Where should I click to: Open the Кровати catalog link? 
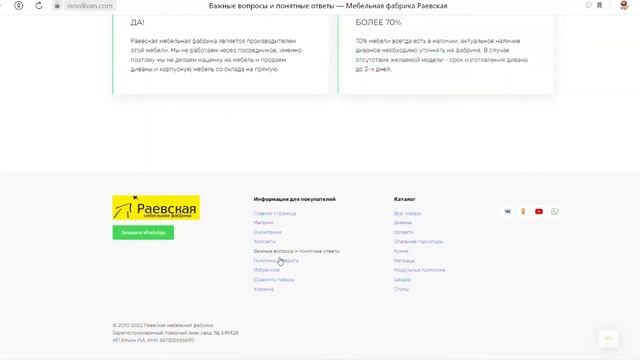(404, 232)
